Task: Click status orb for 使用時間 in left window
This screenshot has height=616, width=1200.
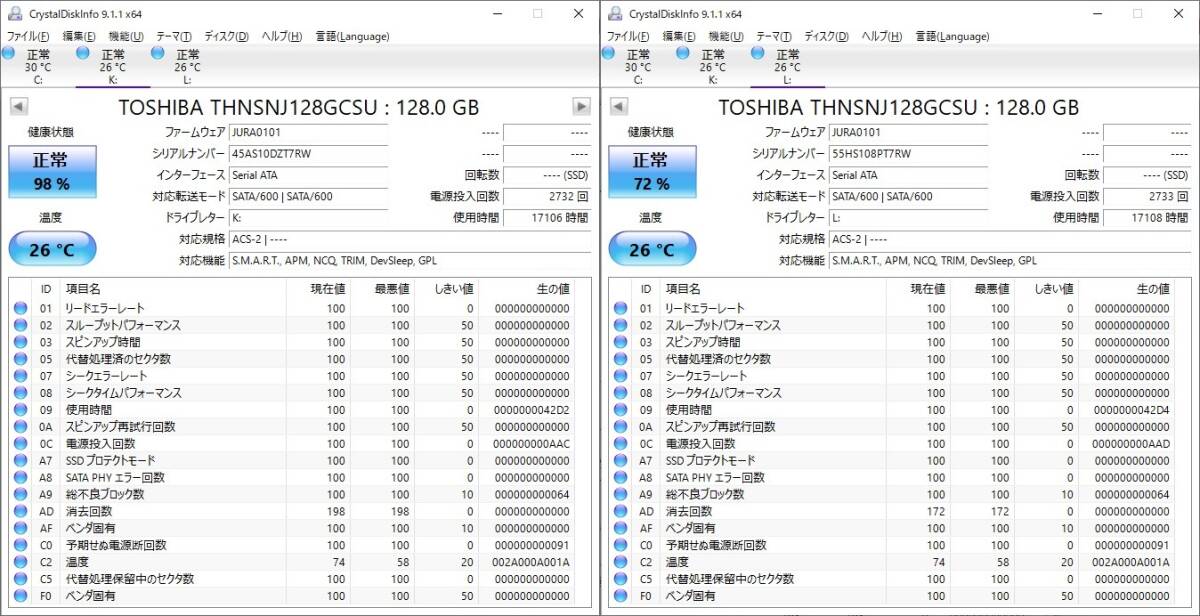Action: 20,411
